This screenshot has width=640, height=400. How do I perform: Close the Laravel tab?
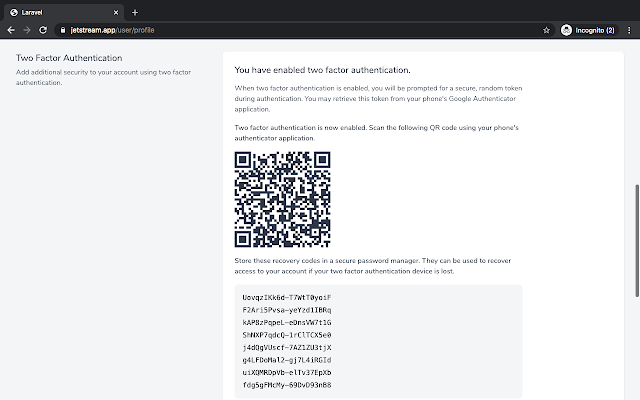(x=116, y=13)
